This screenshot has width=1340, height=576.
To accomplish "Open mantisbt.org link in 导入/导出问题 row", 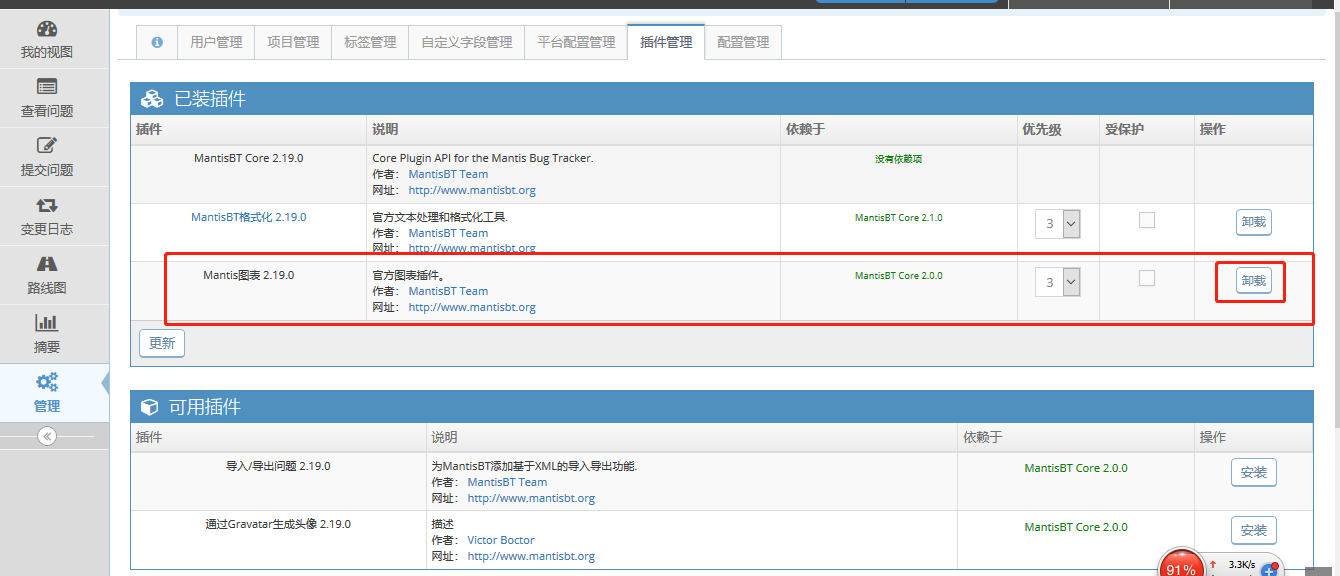I will click(x=531, y=498).
